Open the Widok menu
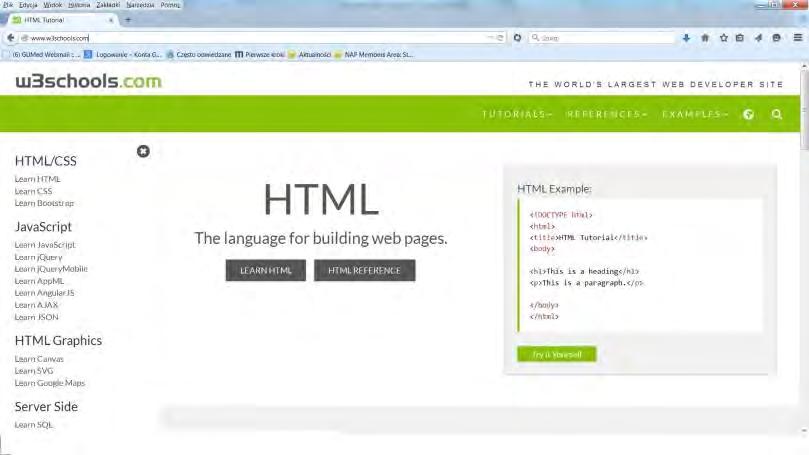809x455 pixels. tap(53, 5)
